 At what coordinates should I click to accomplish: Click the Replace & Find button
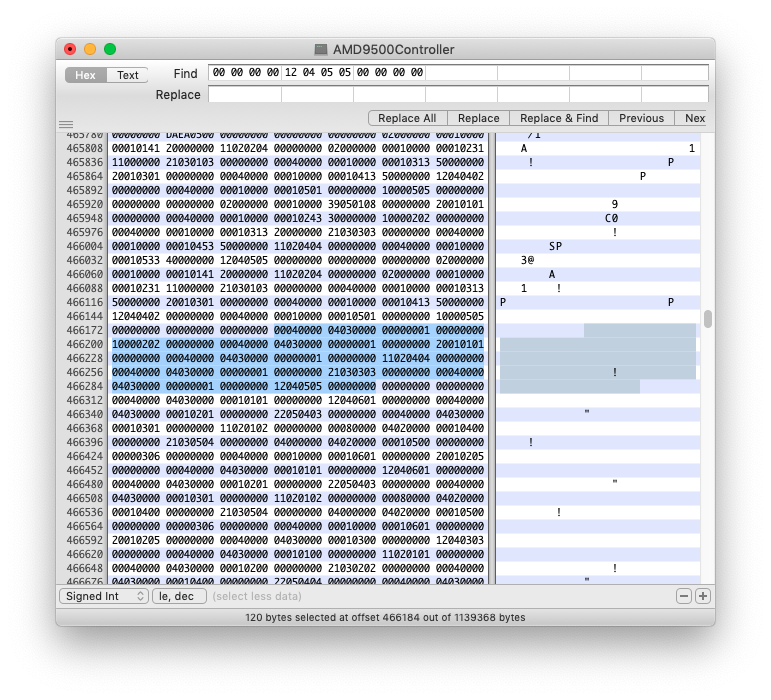[x=559, y=118]
